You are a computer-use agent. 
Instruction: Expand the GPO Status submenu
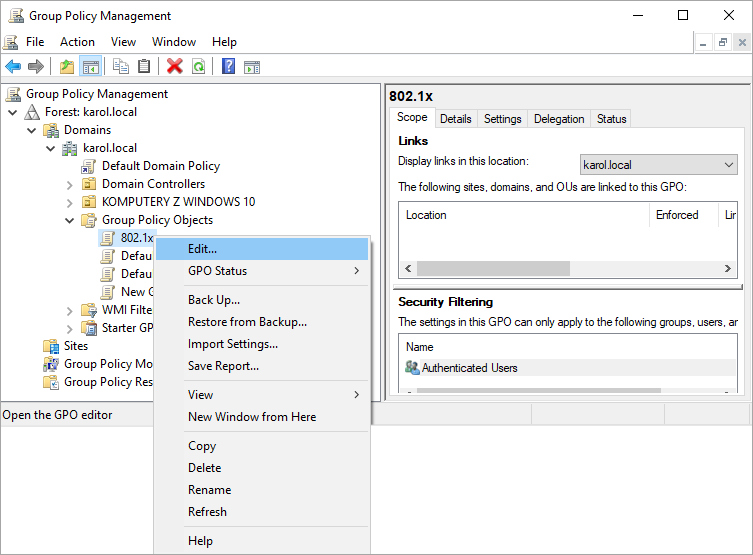(271, 271)
